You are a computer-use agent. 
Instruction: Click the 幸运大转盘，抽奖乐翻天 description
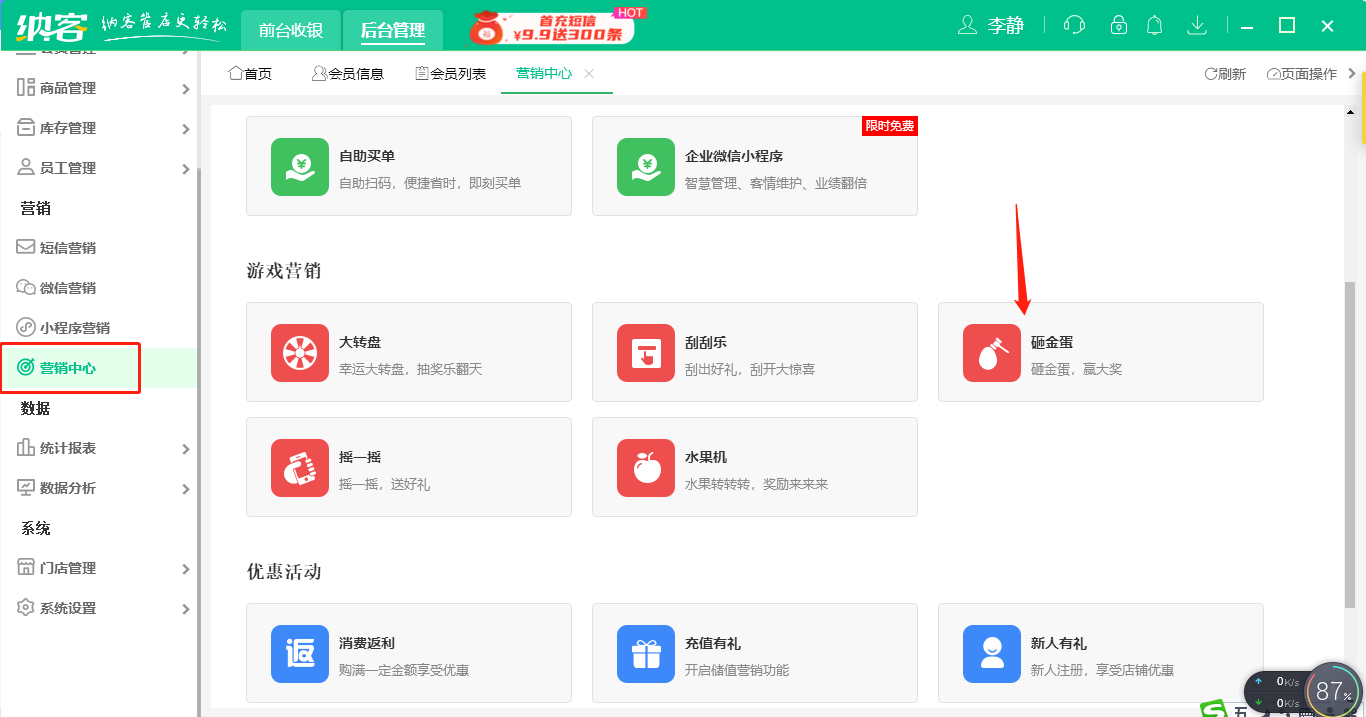(411, 369)
